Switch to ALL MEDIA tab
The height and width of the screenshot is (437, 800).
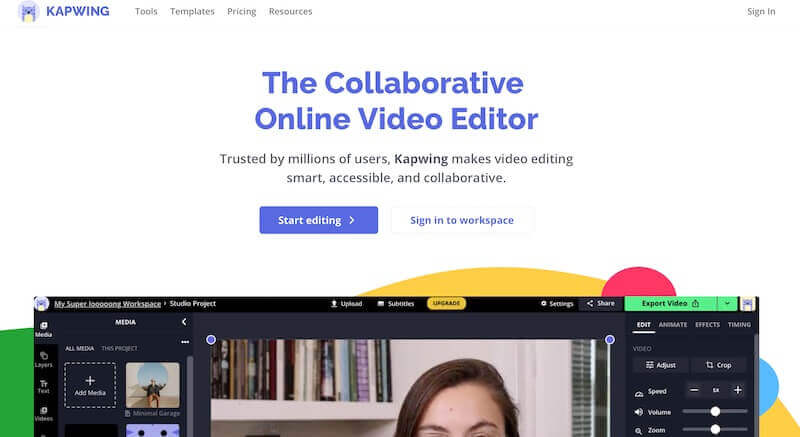(79, 348)
